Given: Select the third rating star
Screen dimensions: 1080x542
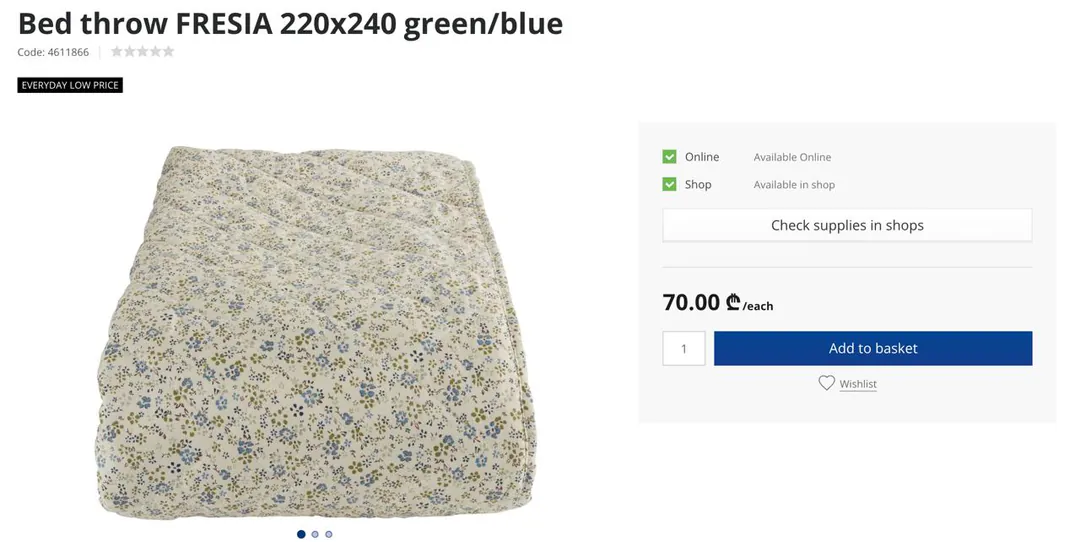Looking at the screenshot, I should click(143, 52).
